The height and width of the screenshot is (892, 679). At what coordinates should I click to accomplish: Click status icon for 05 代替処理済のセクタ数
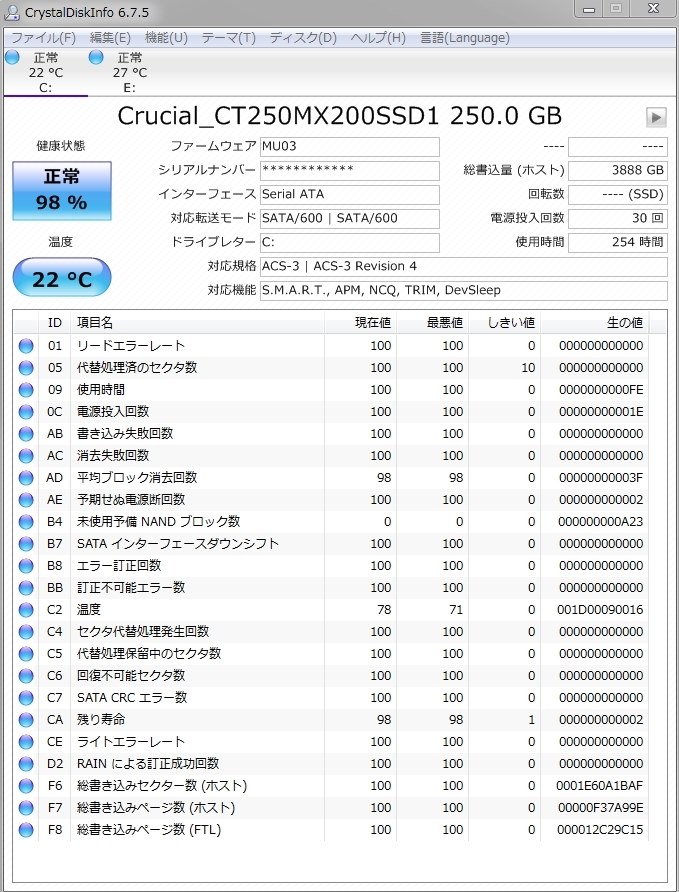pyautogui.click(x=26, y=368)
